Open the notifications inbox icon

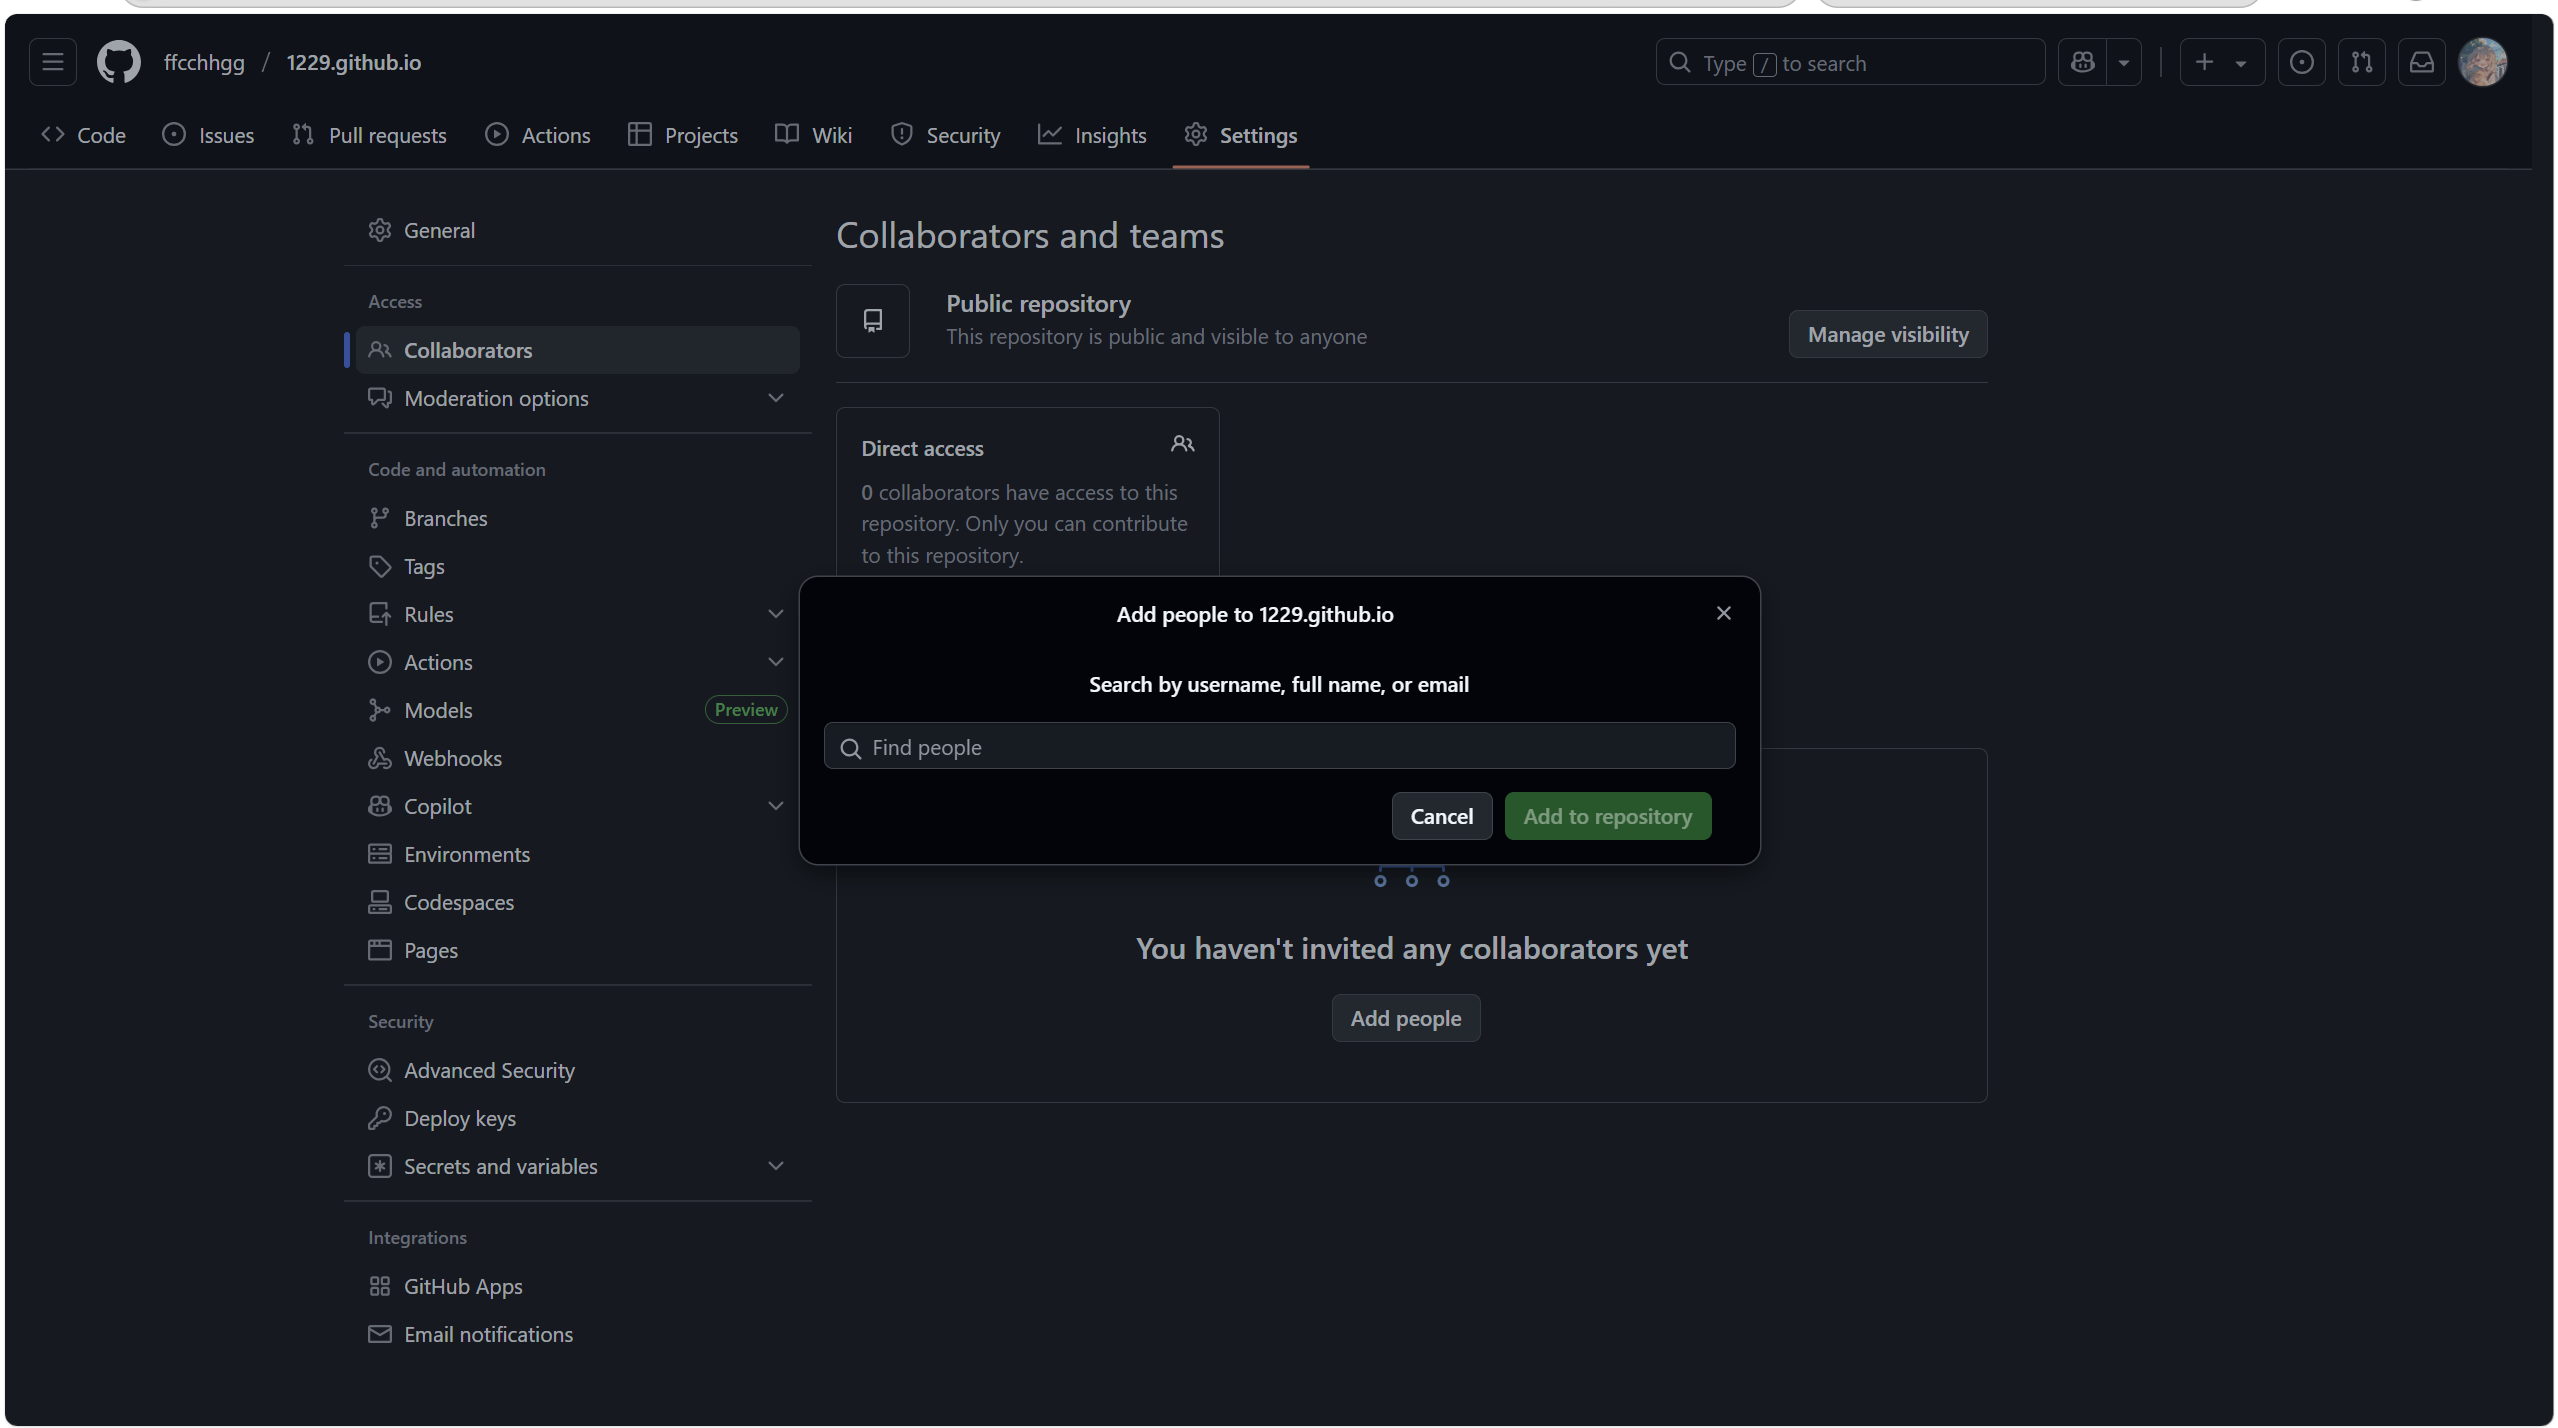tap(2421, 62)
